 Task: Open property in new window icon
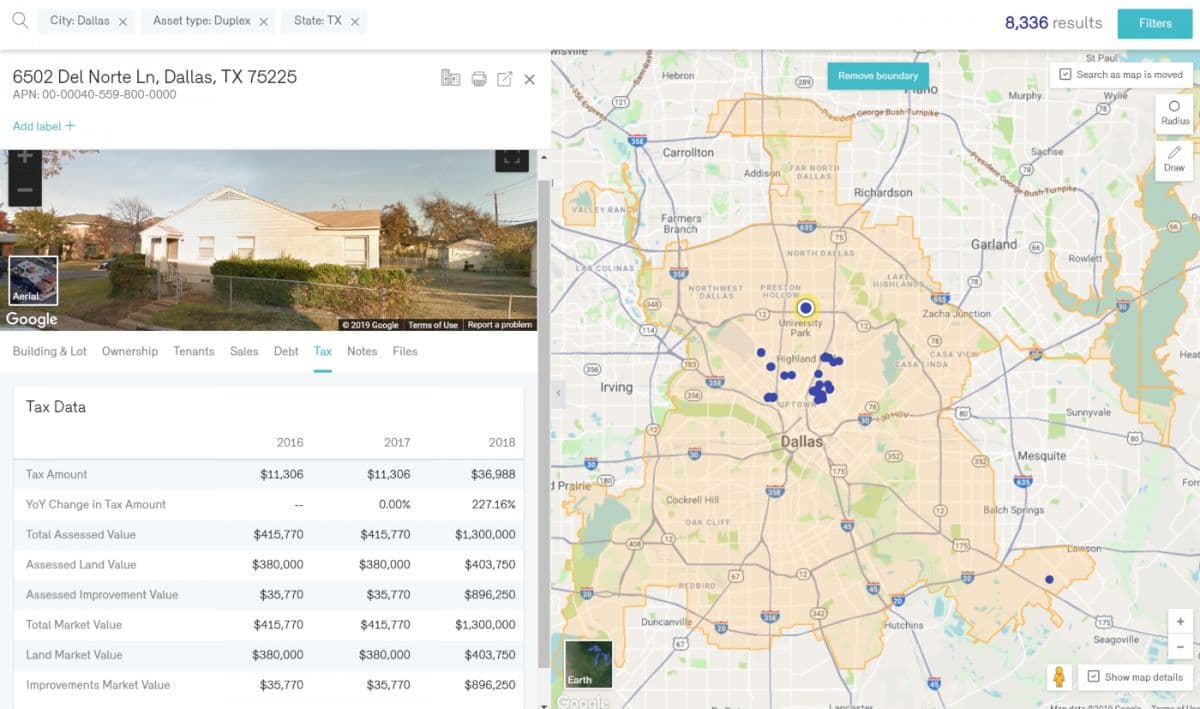505,79
